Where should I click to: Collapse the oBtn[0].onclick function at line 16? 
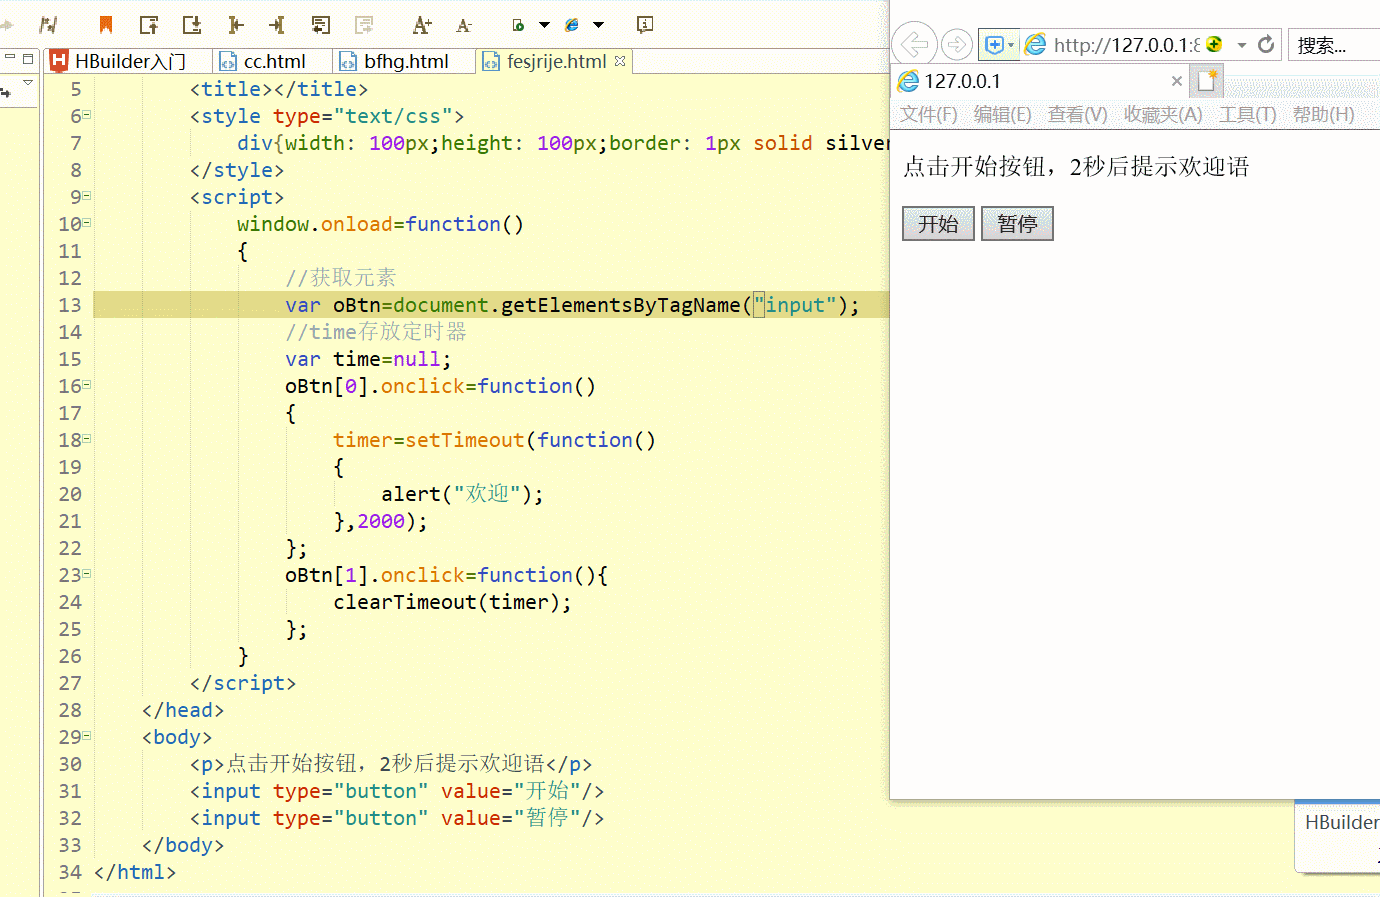click(x=87, y=385)
